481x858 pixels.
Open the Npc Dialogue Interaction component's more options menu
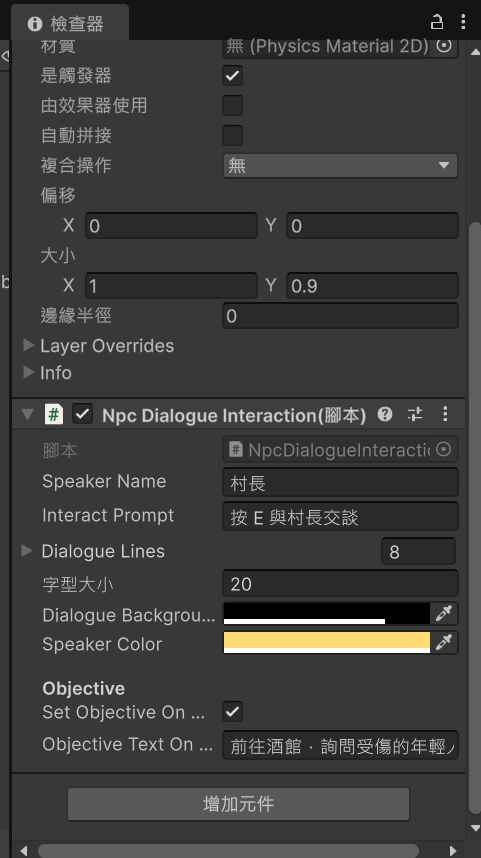(x=445, y=414)
